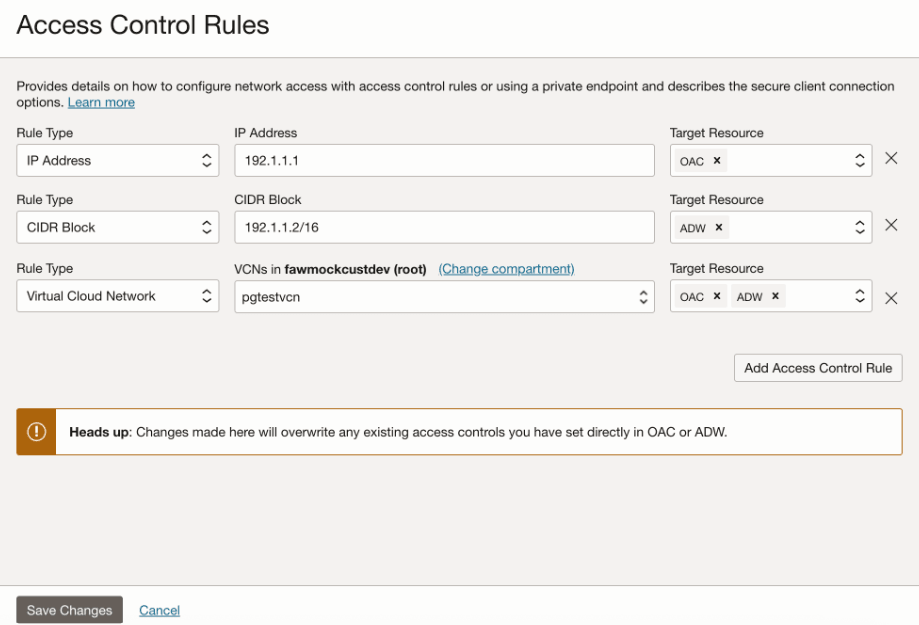Delete the CIDR Block rule using its X icon
The width and height of the screenshot is (919, 625).
point(891,226)
